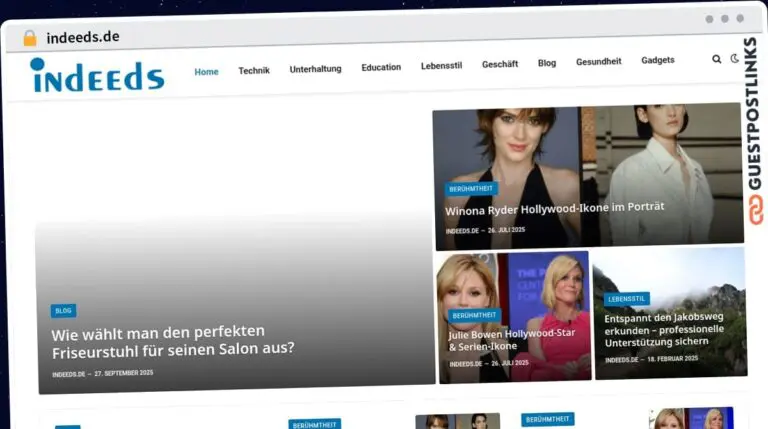Toggle dark mode moon icon
Screen dimensions: 768x429
point(734,59)
